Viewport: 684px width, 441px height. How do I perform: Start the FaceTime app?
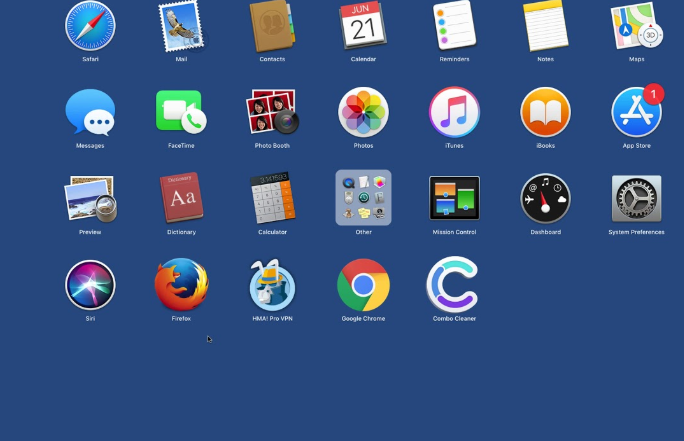click(x=181, y=112)
